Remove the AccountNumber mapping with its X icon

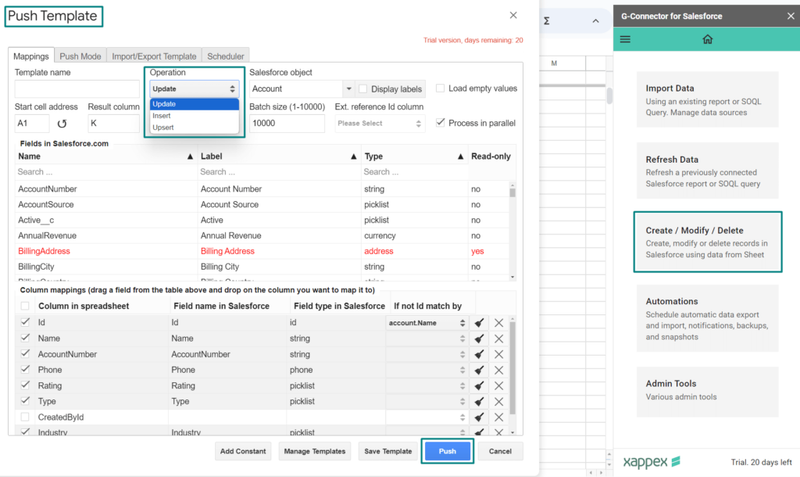(498, 355)
